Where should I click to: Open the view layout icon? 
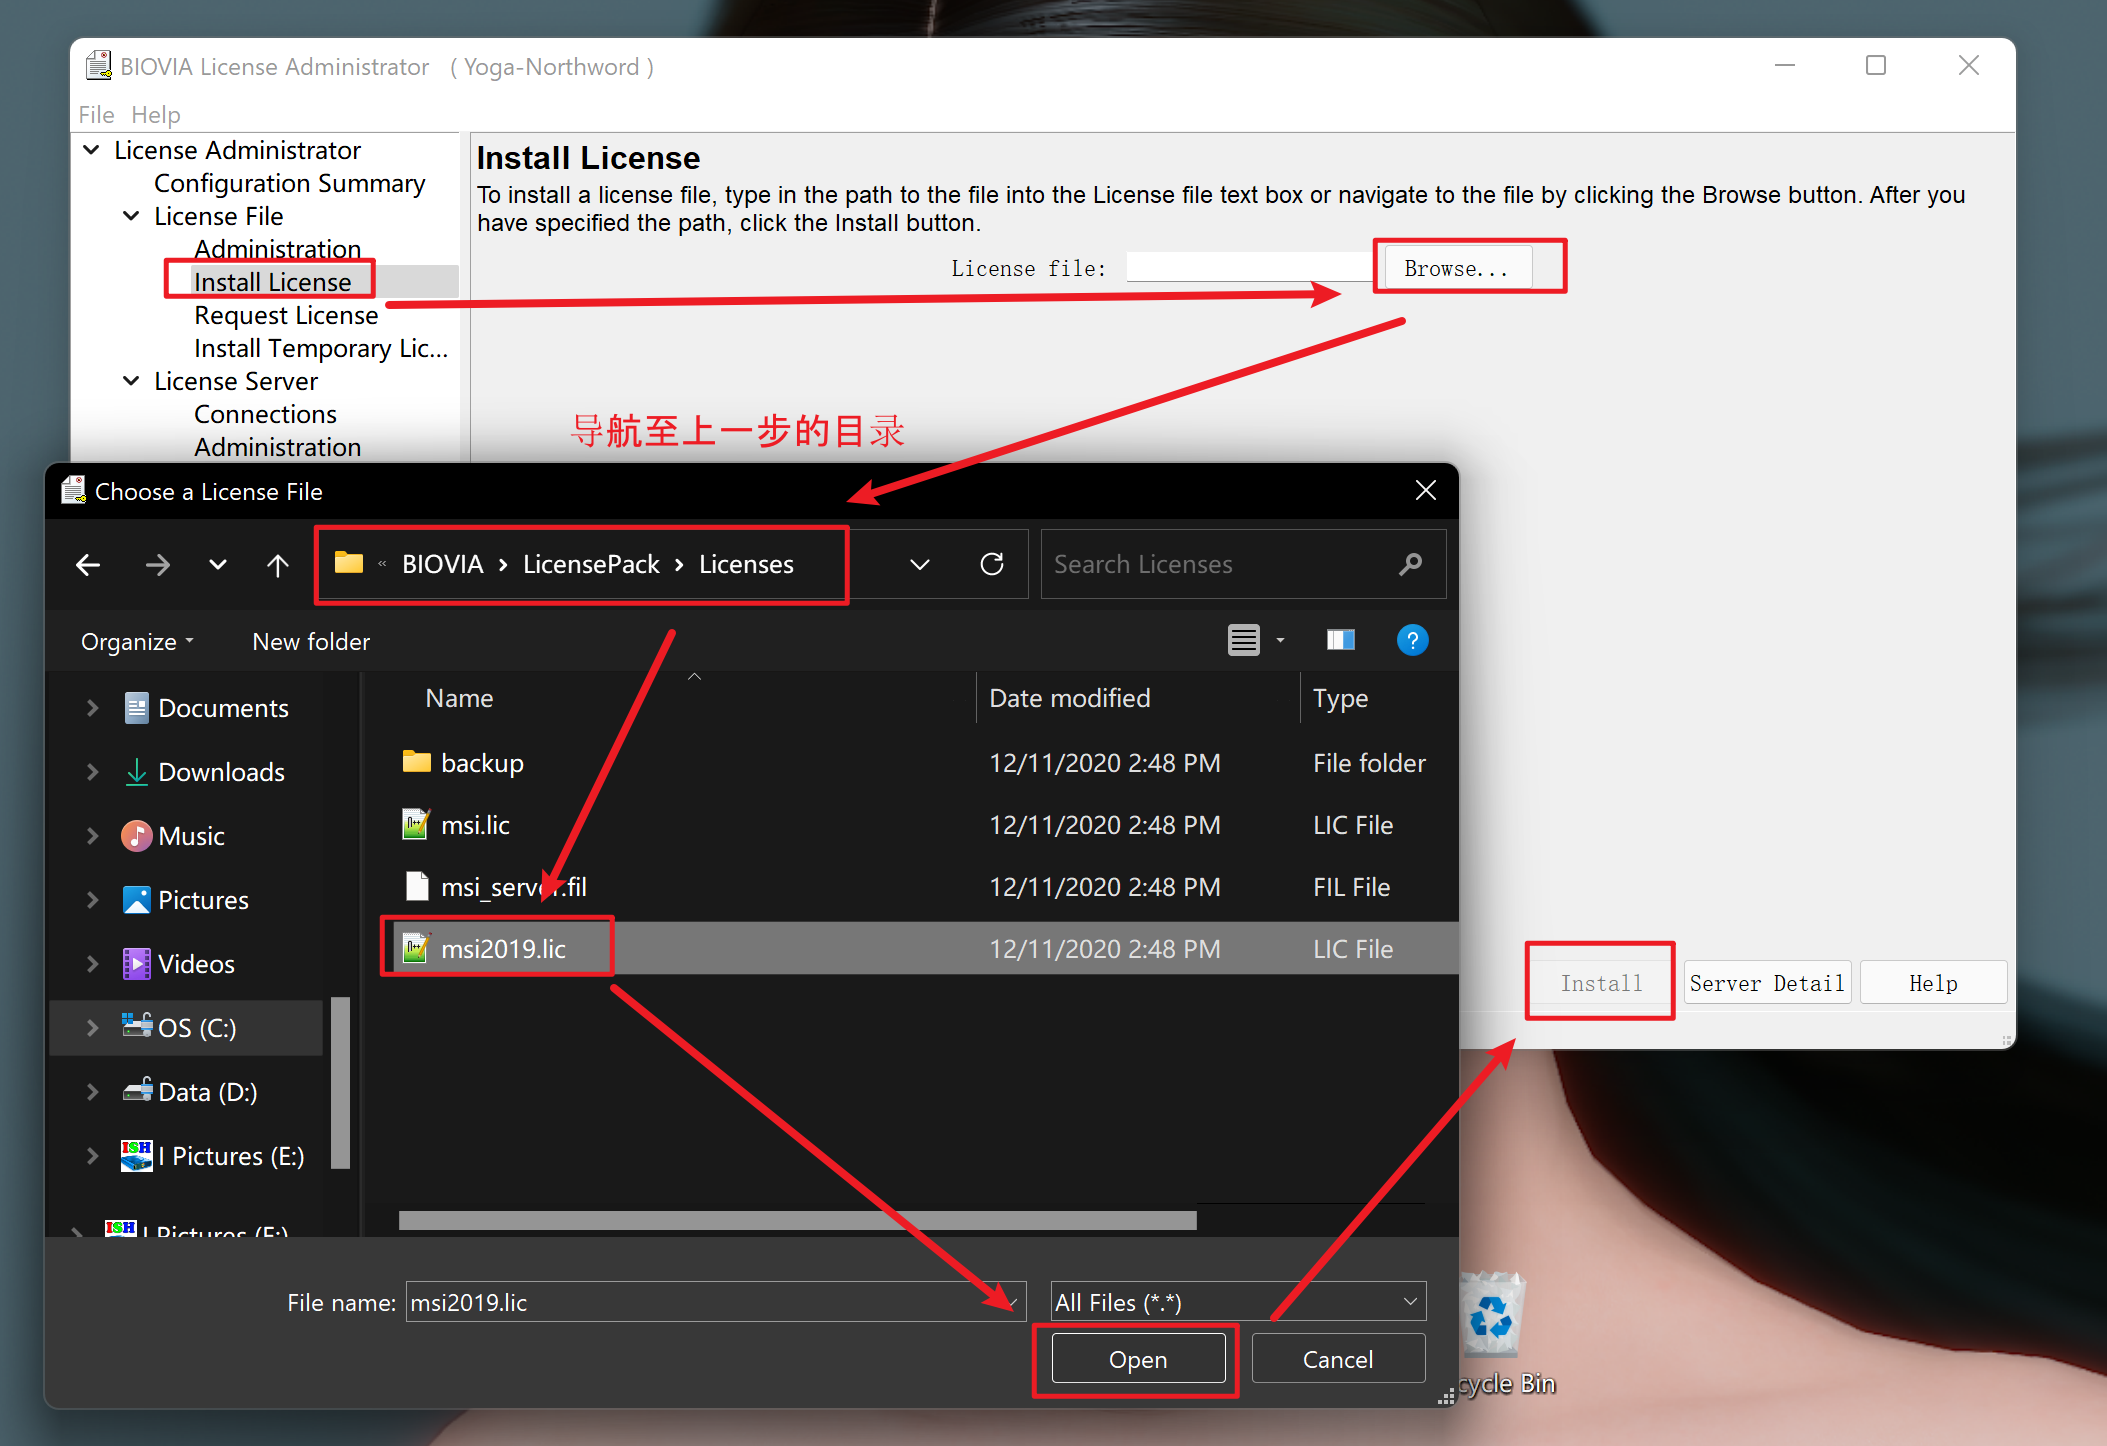1243,640
